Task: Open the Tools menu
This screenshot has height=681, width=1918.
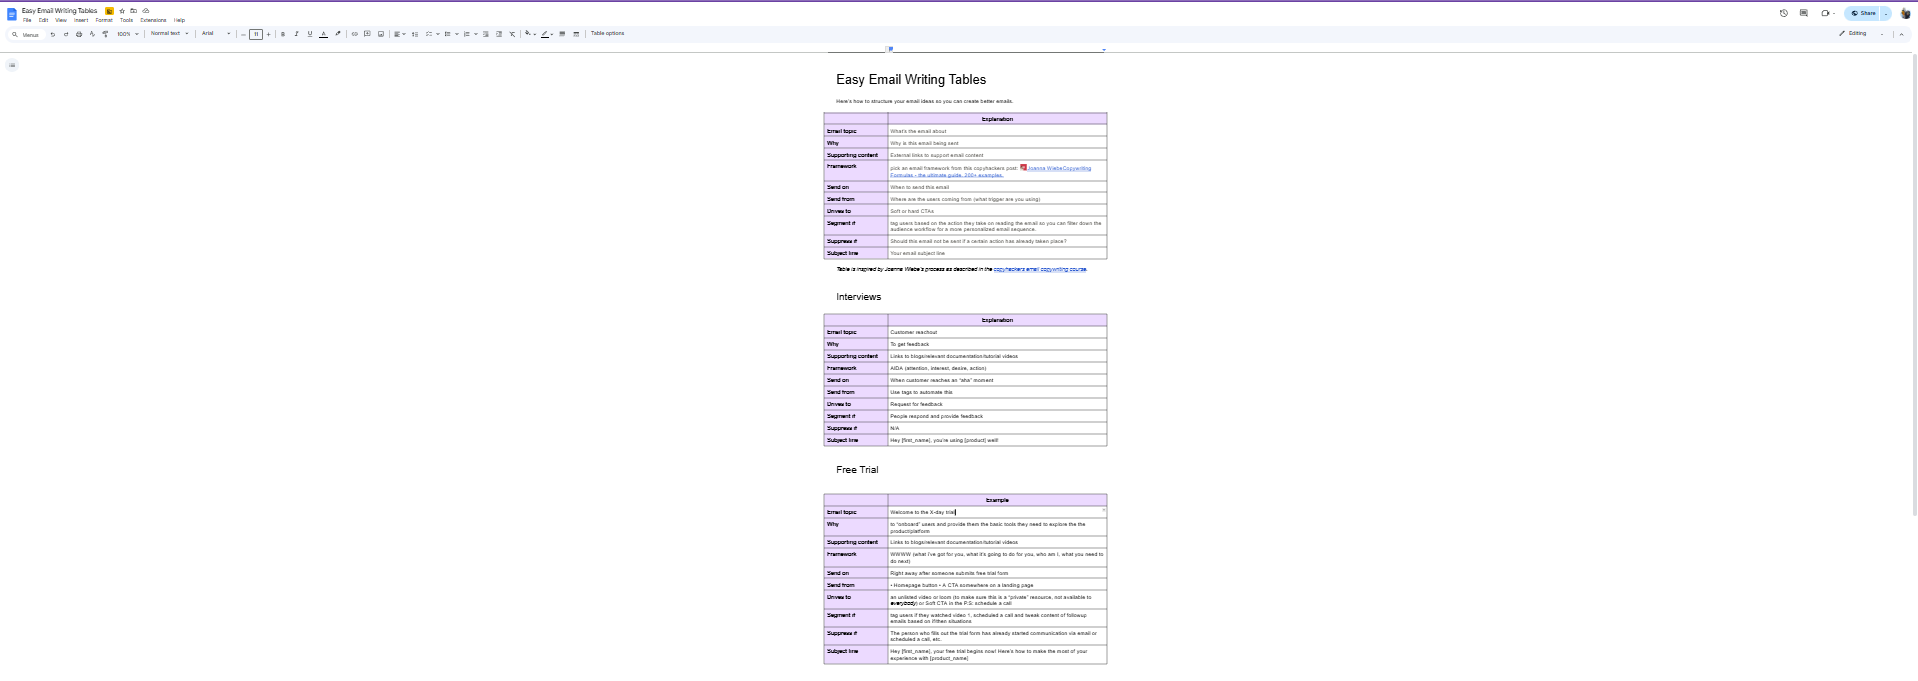Action: (x=126, y=20)
